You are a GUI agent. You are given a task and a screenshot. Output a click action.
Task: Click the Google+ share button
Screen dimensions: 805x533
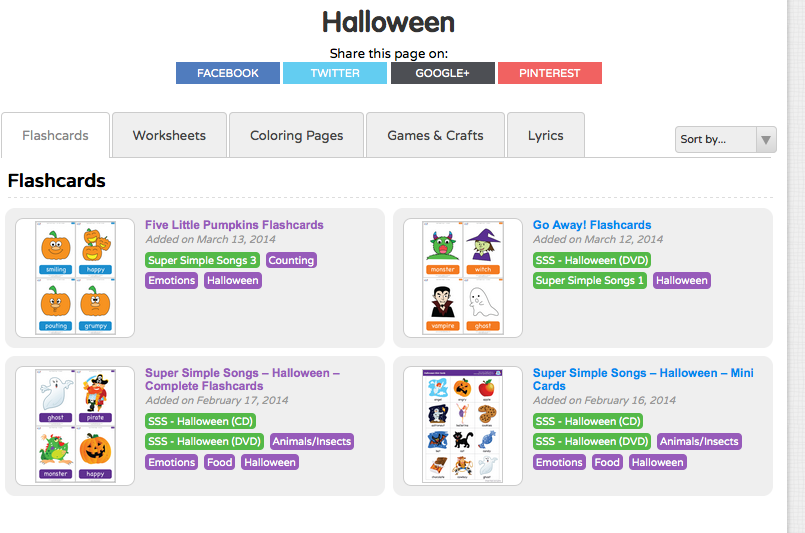coord(442,73)
